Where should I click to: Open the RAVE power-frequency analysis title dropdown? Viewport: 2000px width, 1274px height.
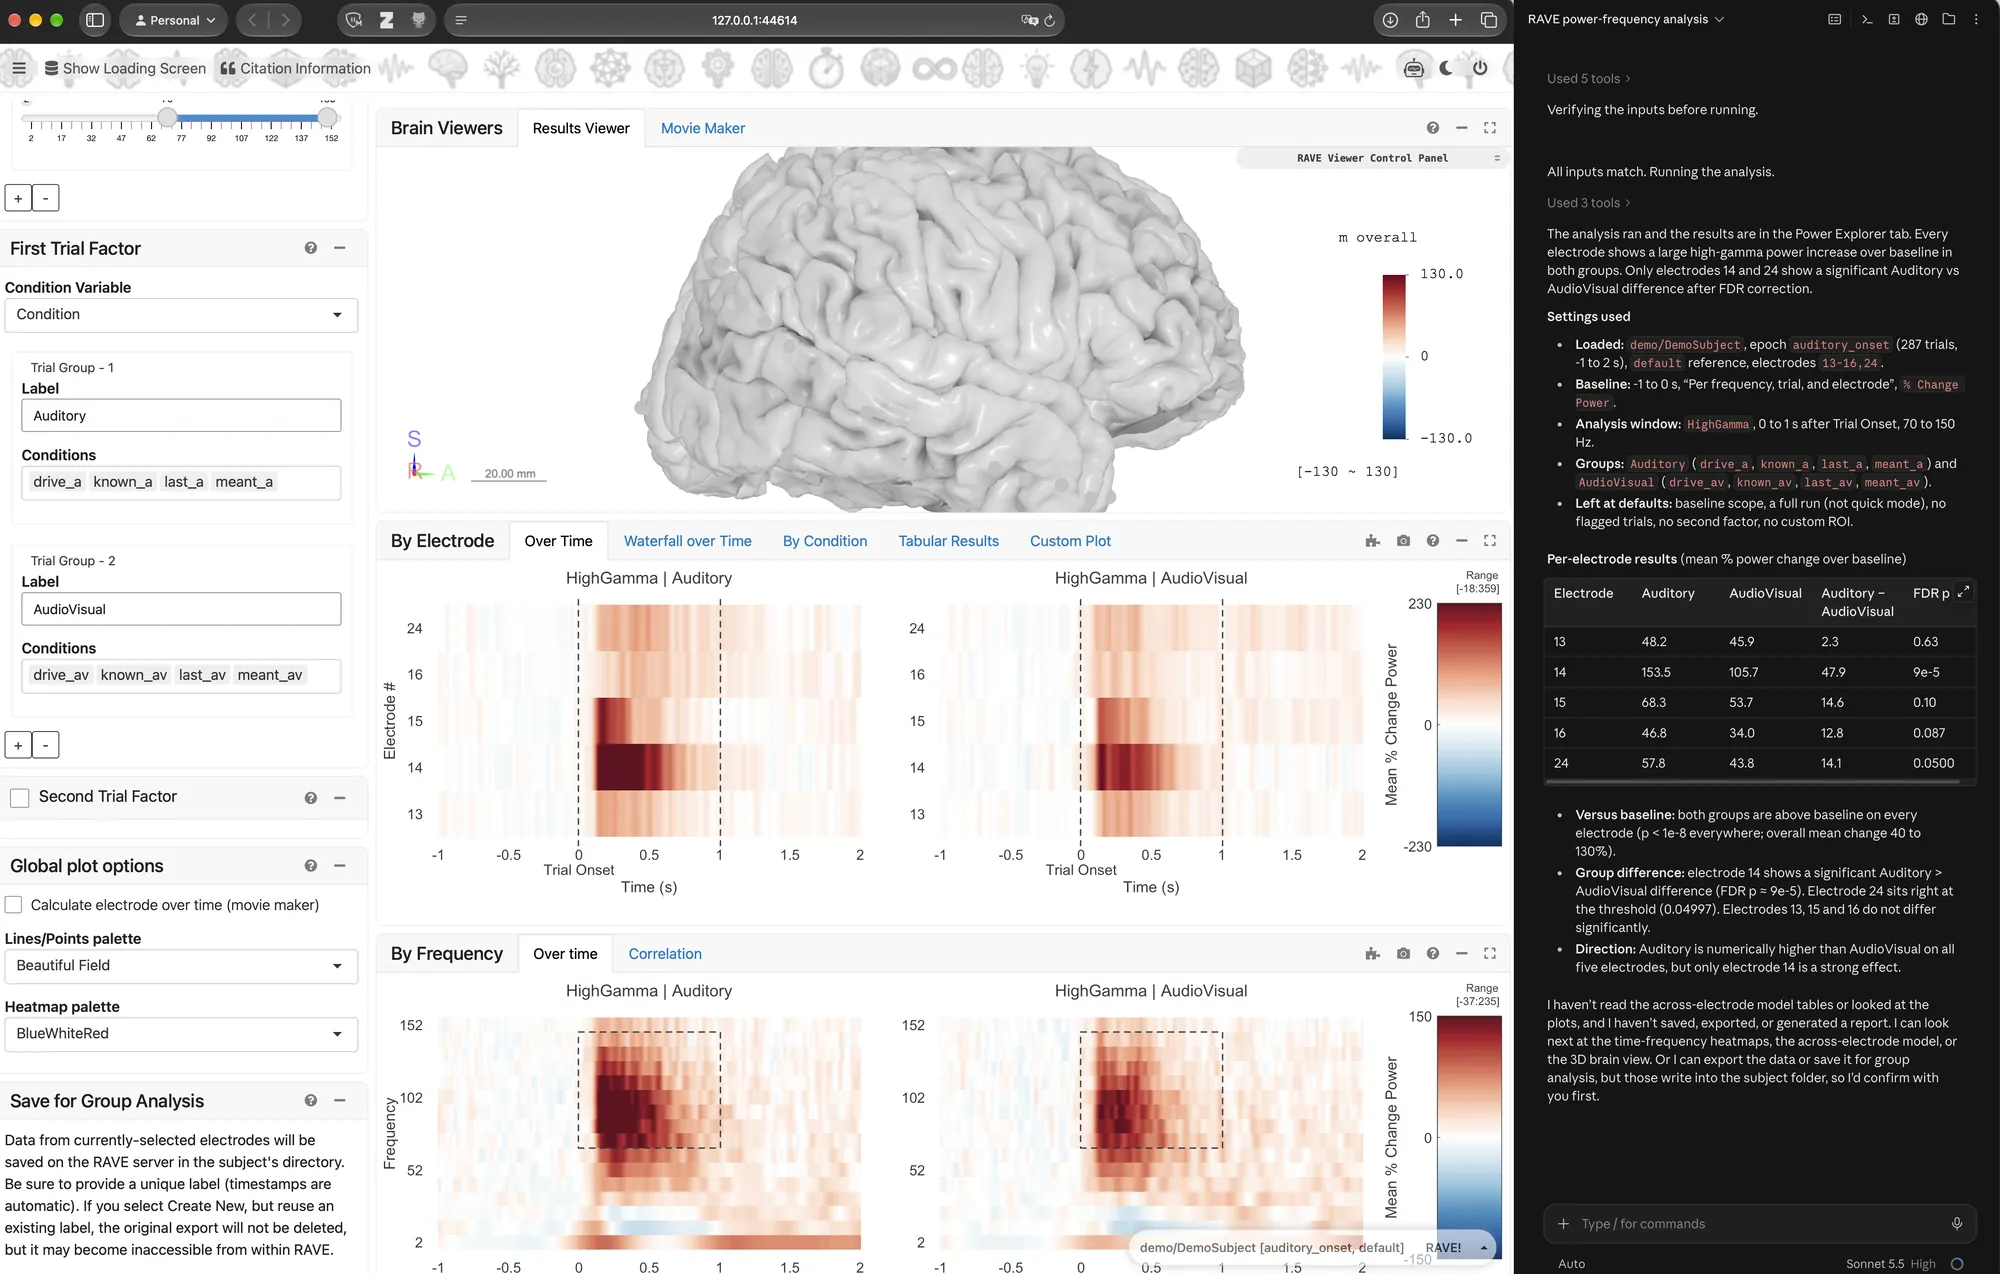coord(1625,19)
